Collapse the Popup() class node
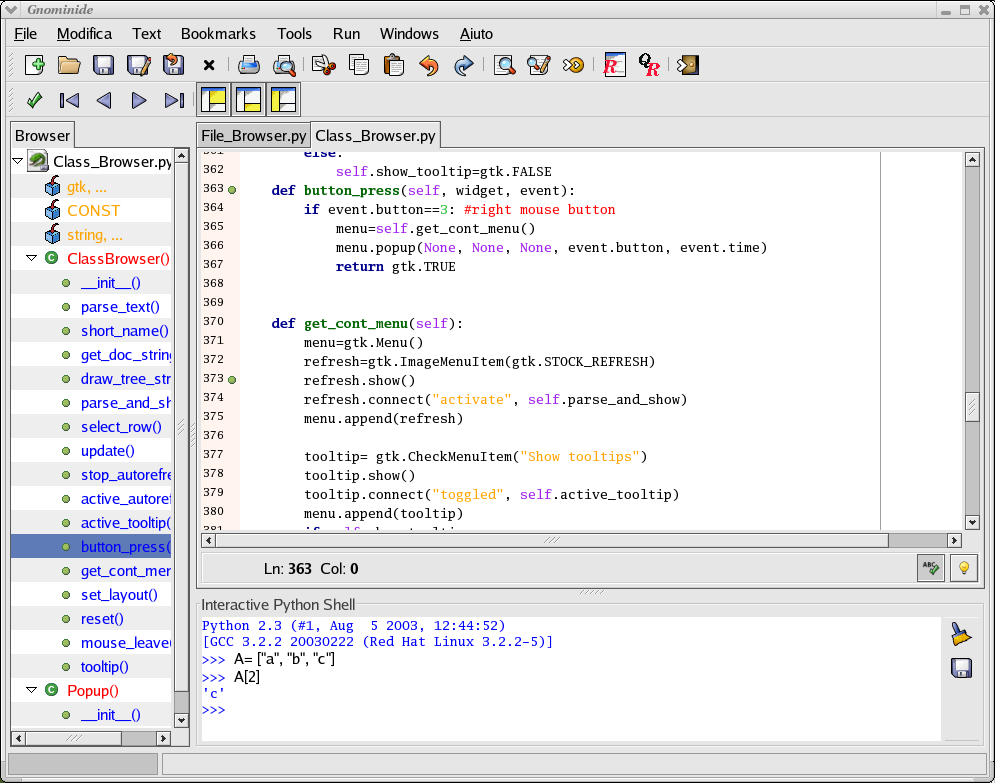The width and height of the screenshot is (995, 783). (x=30, y=690)
